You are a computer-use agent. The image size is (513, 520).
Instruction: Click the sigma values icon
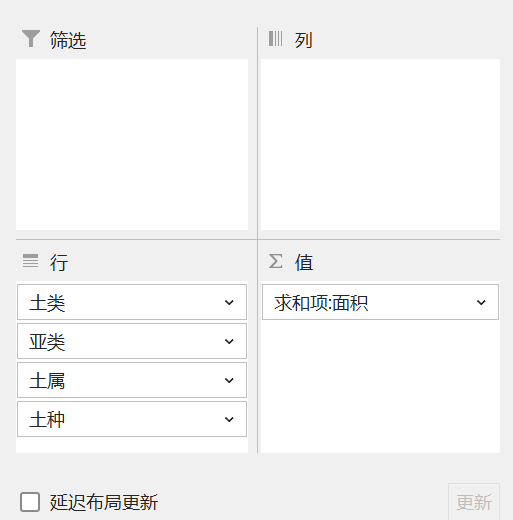point(276,261)
